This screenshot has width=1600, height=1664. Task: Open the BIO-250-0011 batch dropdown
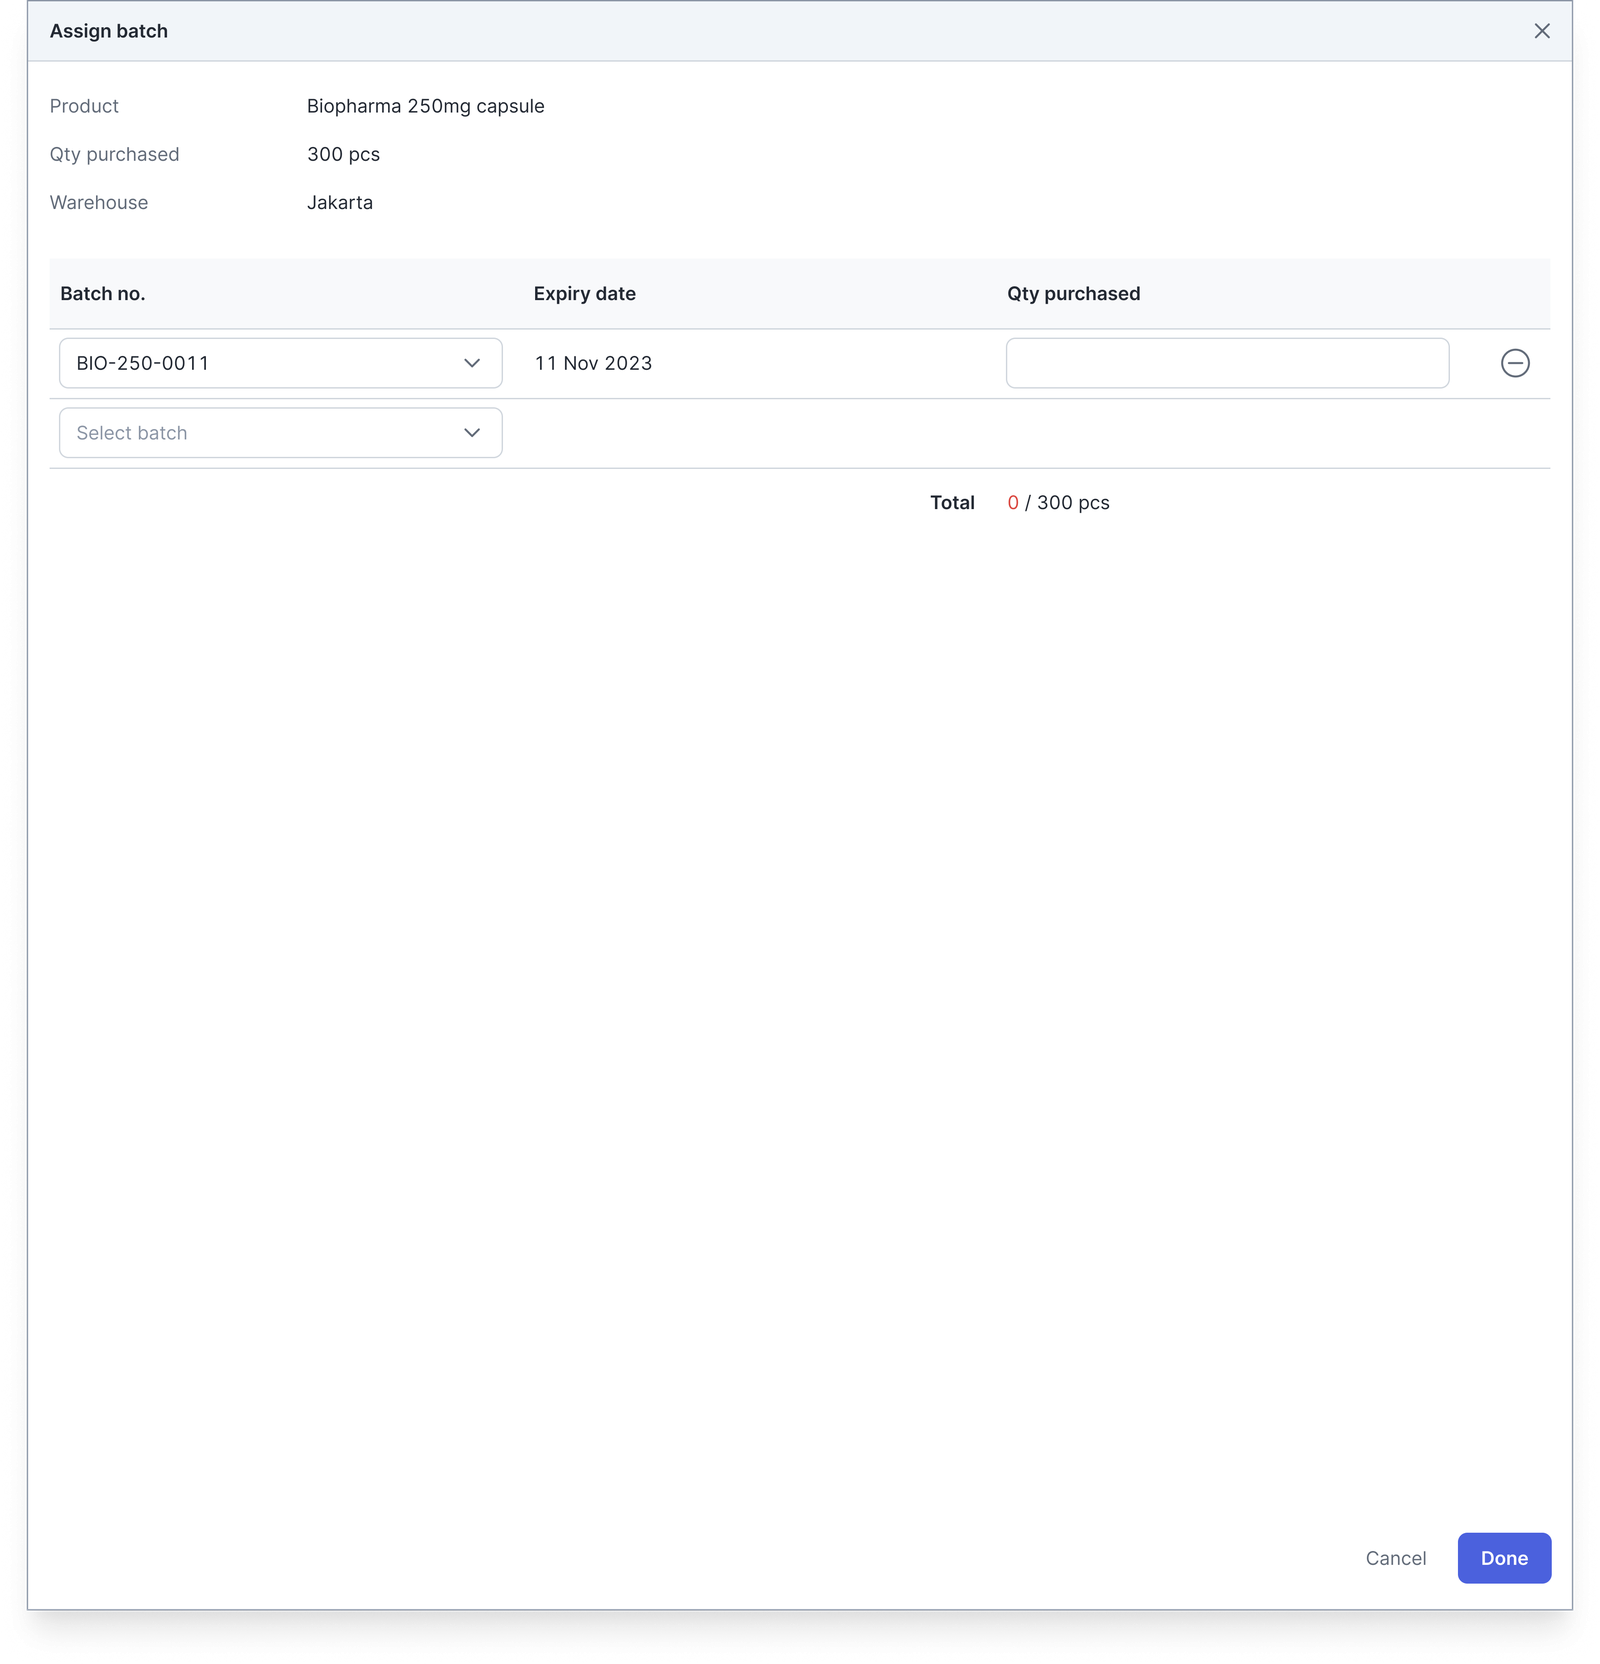(280, 363)
